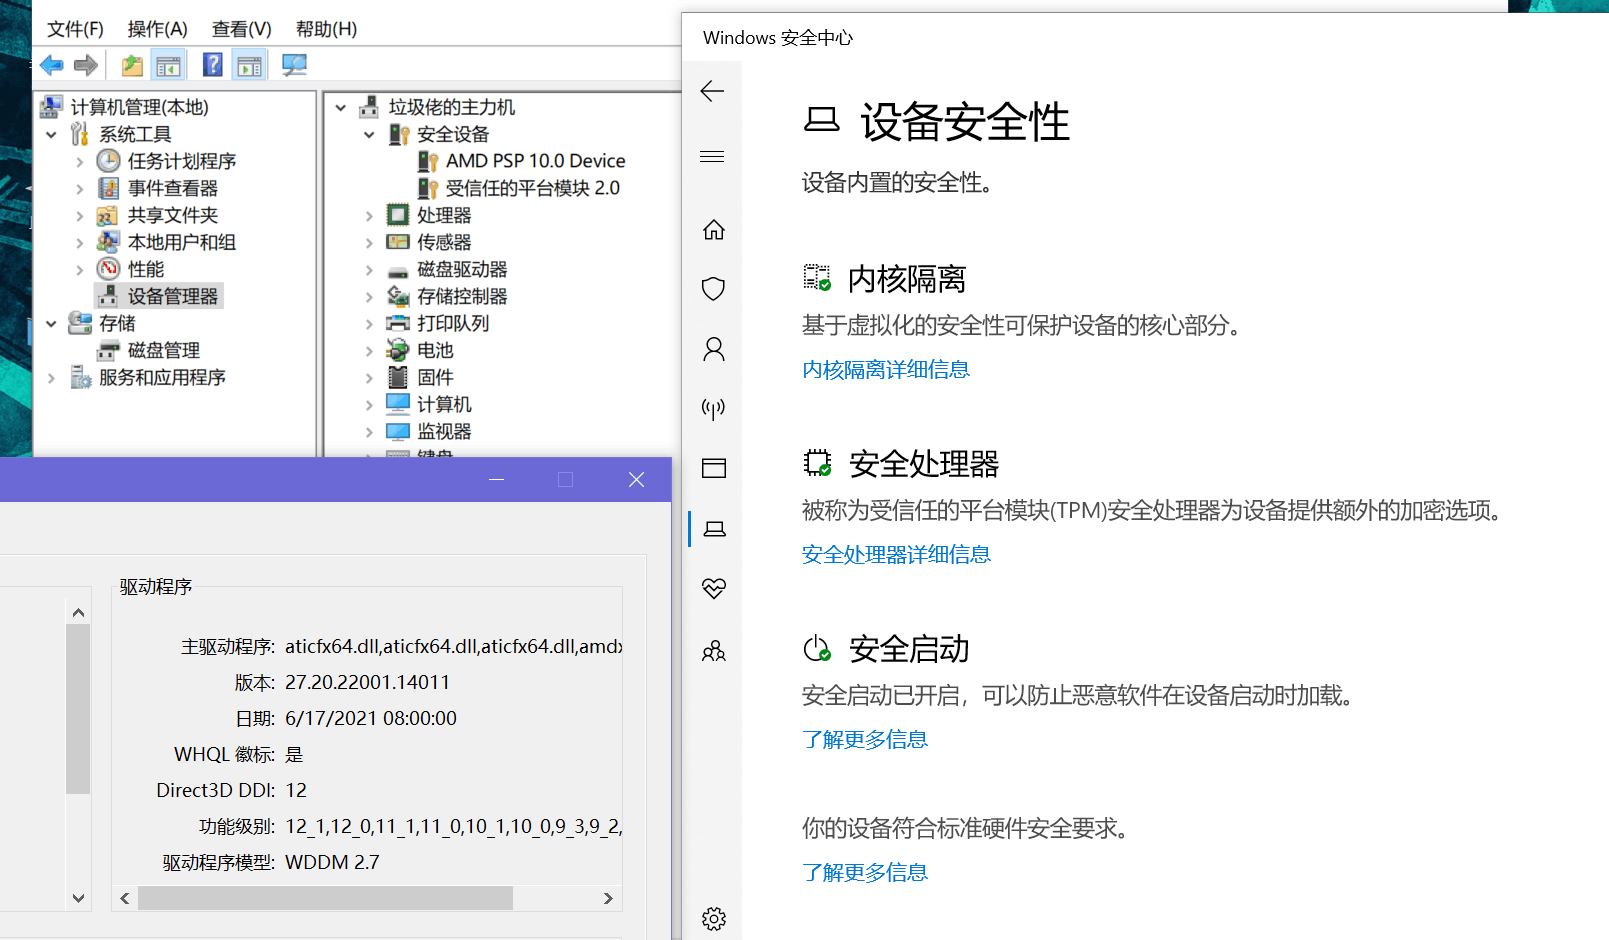This screenshot has height=940, width=1609.
Task: Click the vertical scrollbar down arrow in driver dialog
Action: (x=78, y=898)
